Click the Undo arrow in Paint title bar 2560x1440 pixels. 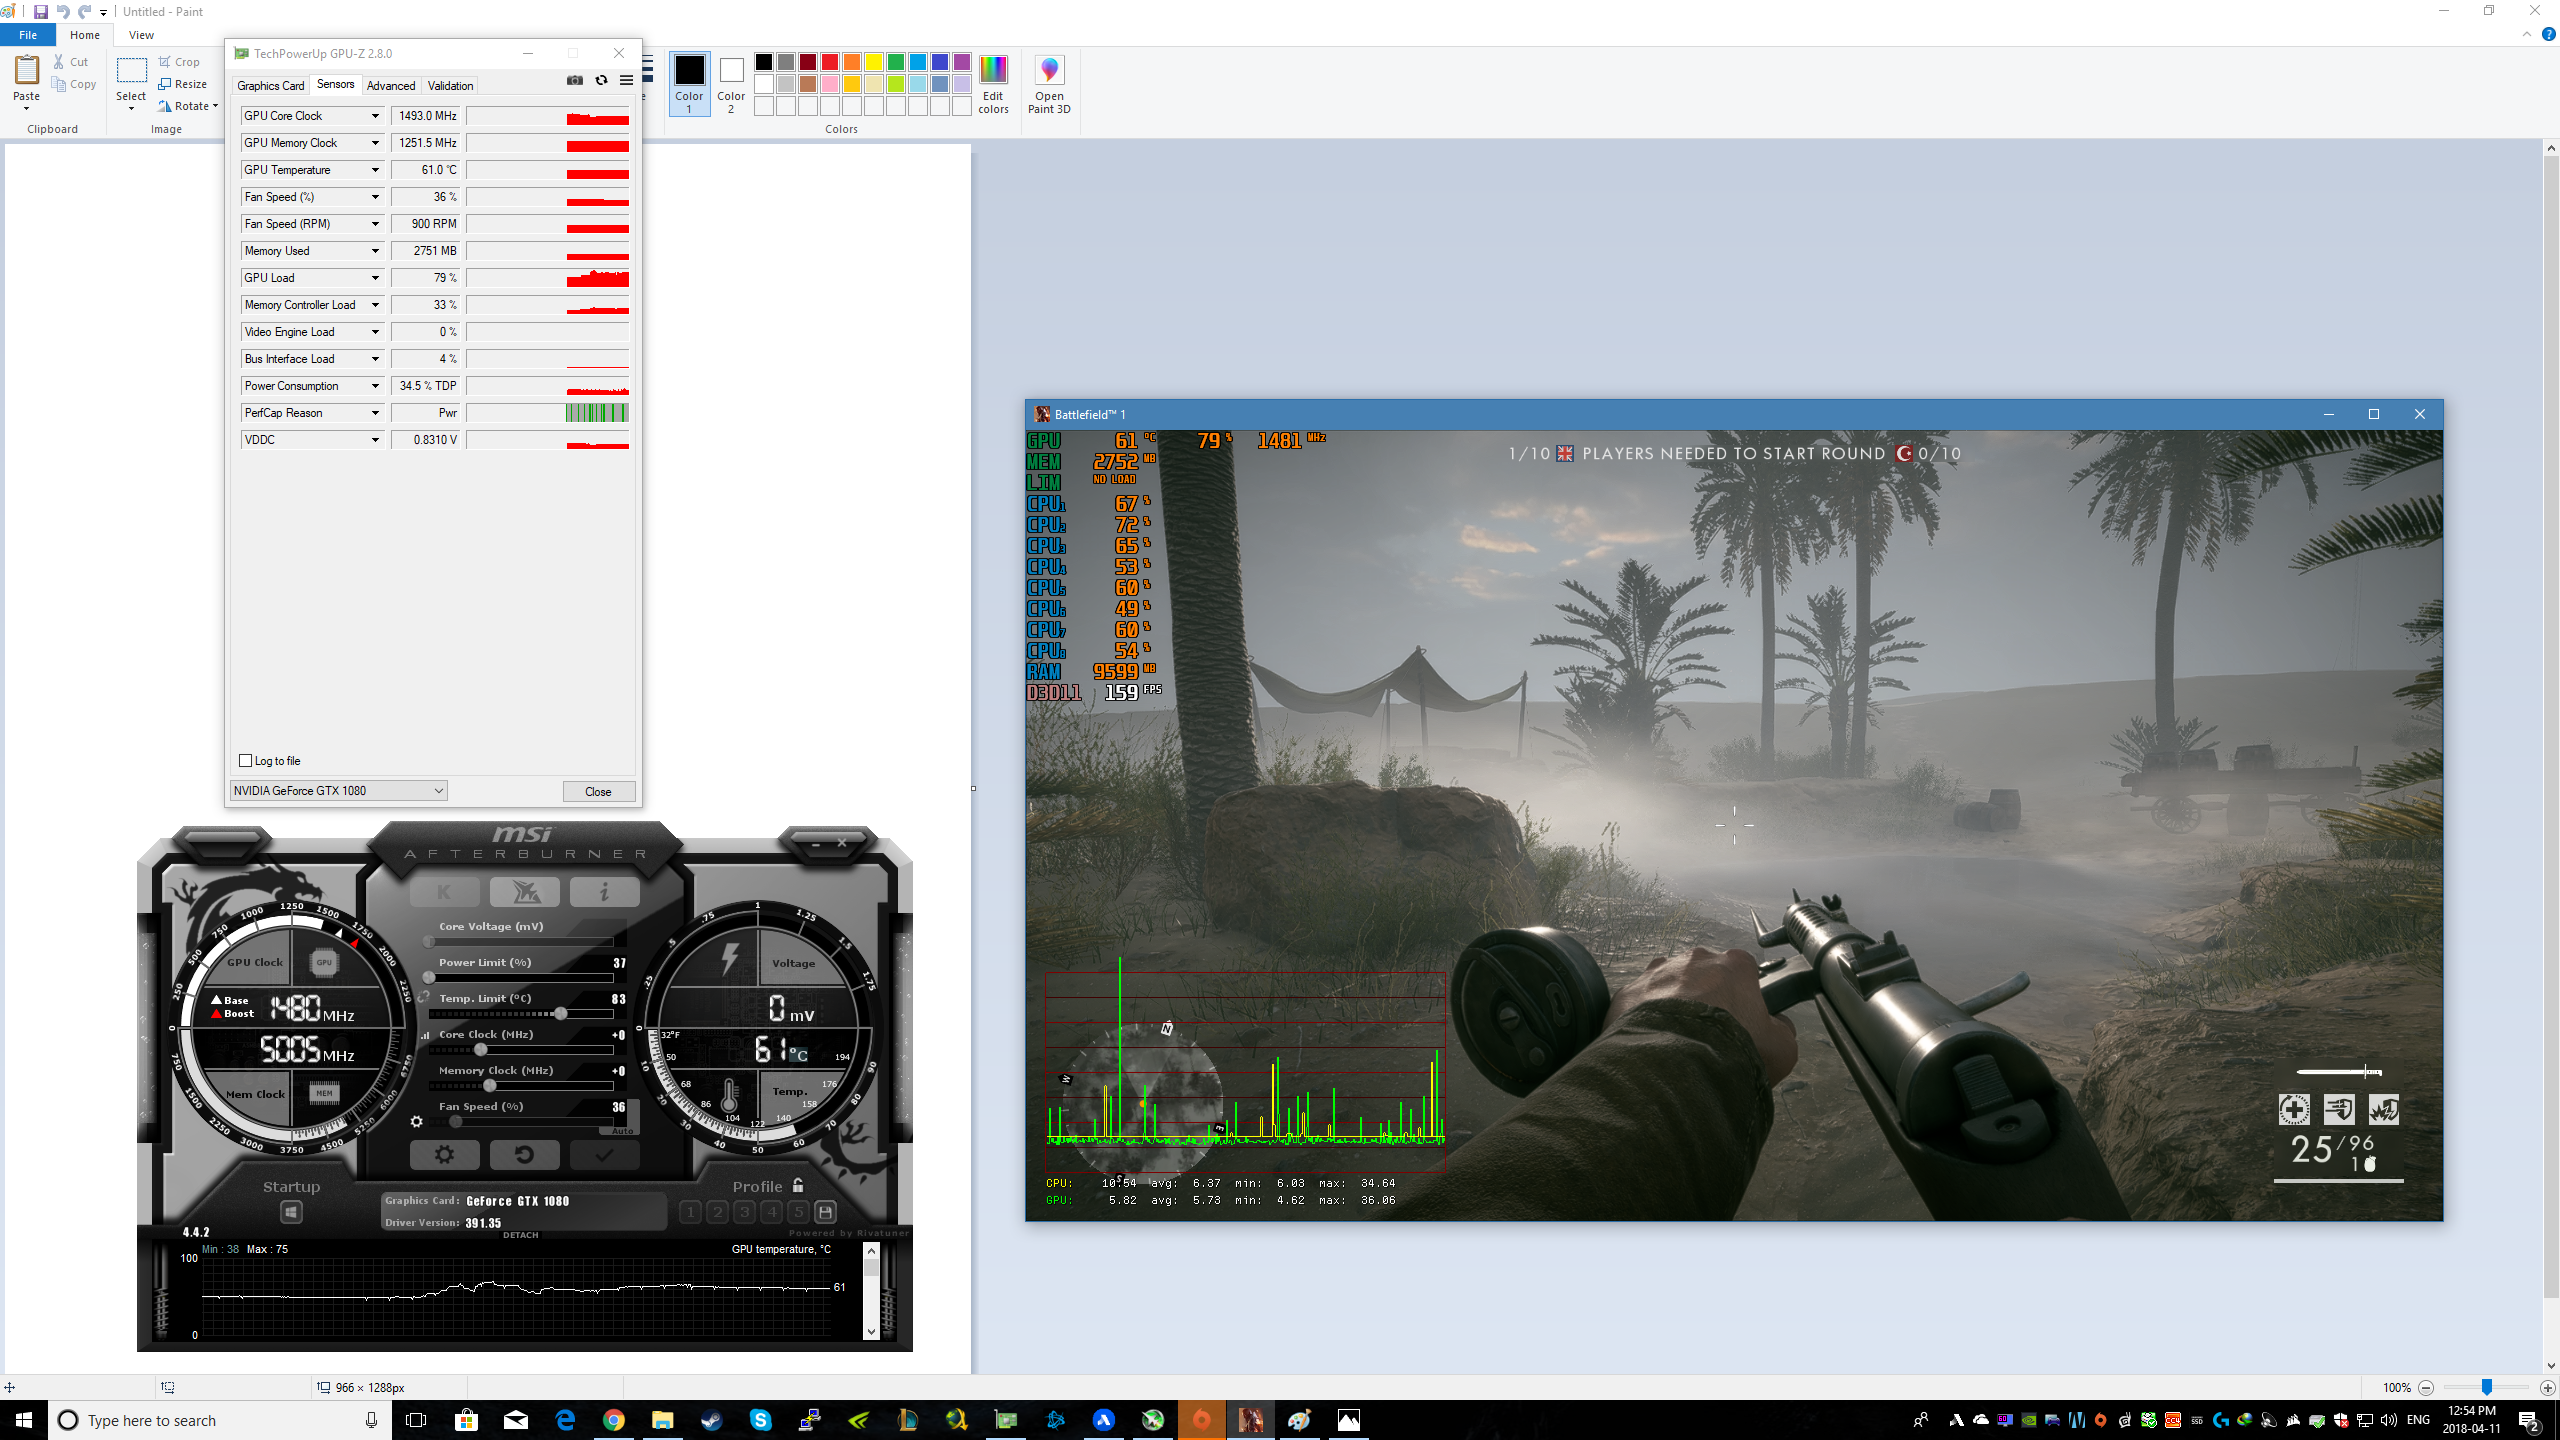coord(62,12)
